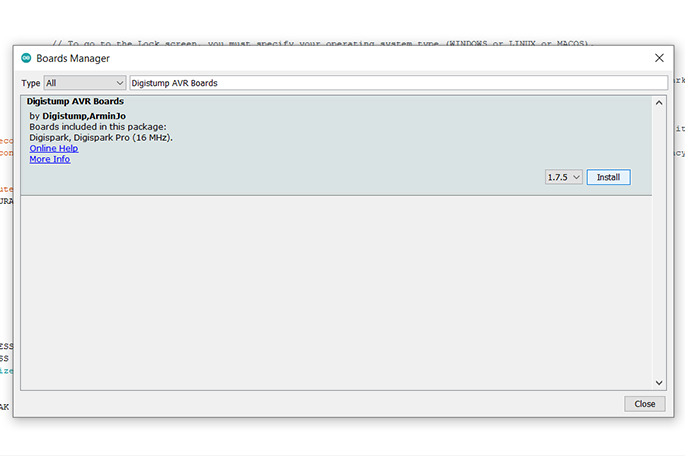The height and width of the screenshot is (456, 685).
Task: Click the 'Digispark, Digispark Pro (16 MHz).' text
Action: point(101,138)
